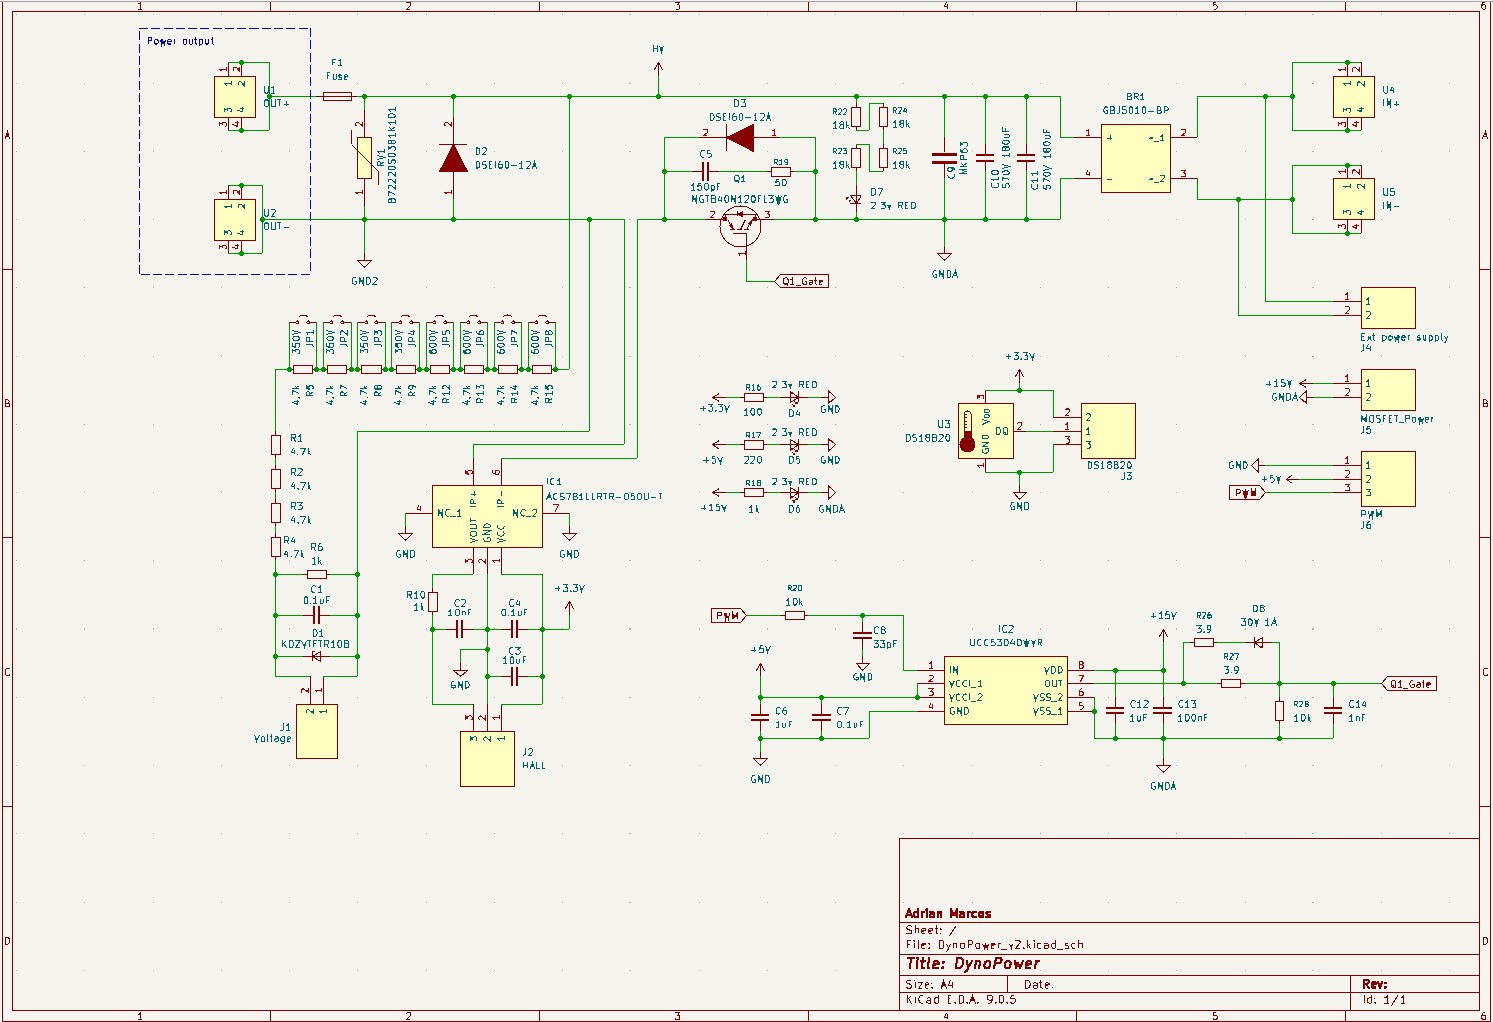This screenshot has width=1493, height=1022.
Task: Select the D2 DSEI60-12A diode symbol
Action: tap(453, 158)
